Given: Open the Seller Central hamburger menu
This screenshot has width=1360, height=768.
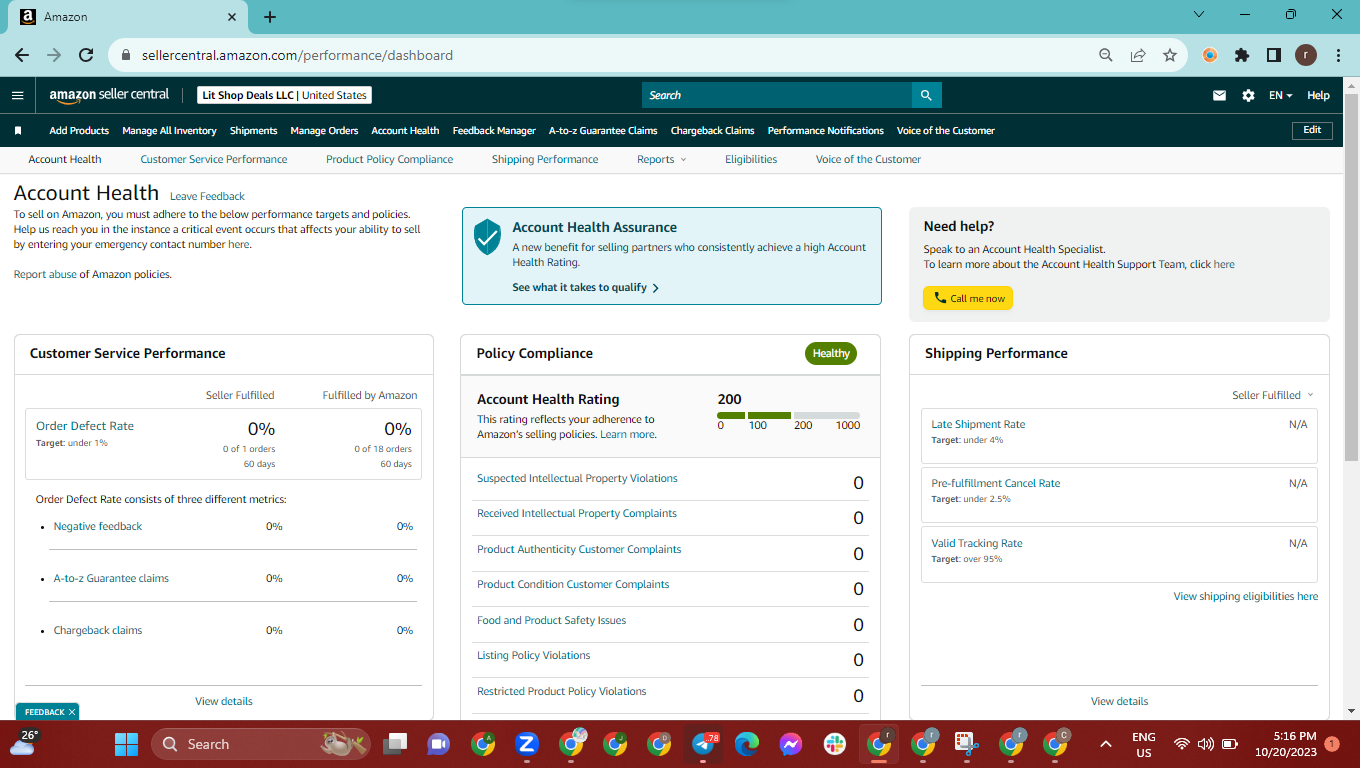Looking at the screenshot, I should click(17, 95).
